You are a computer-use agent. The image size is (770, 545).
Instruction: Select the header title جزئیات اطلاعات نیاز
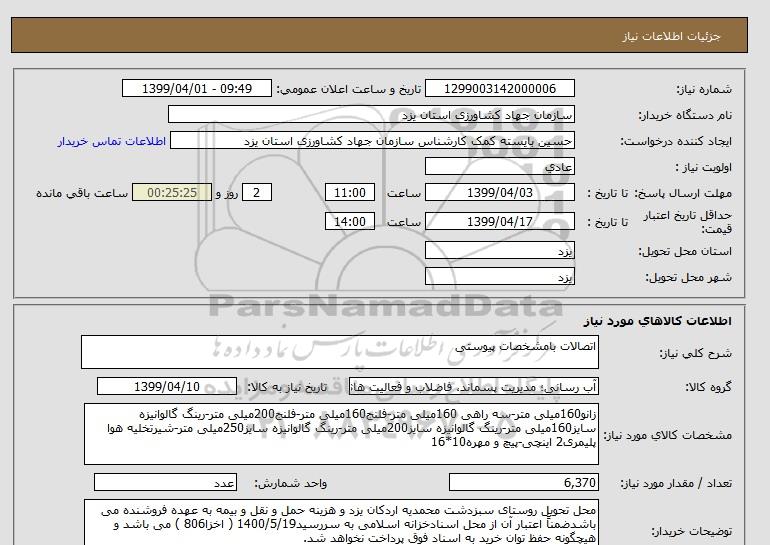pyautogui.click(x=671, y=36)
